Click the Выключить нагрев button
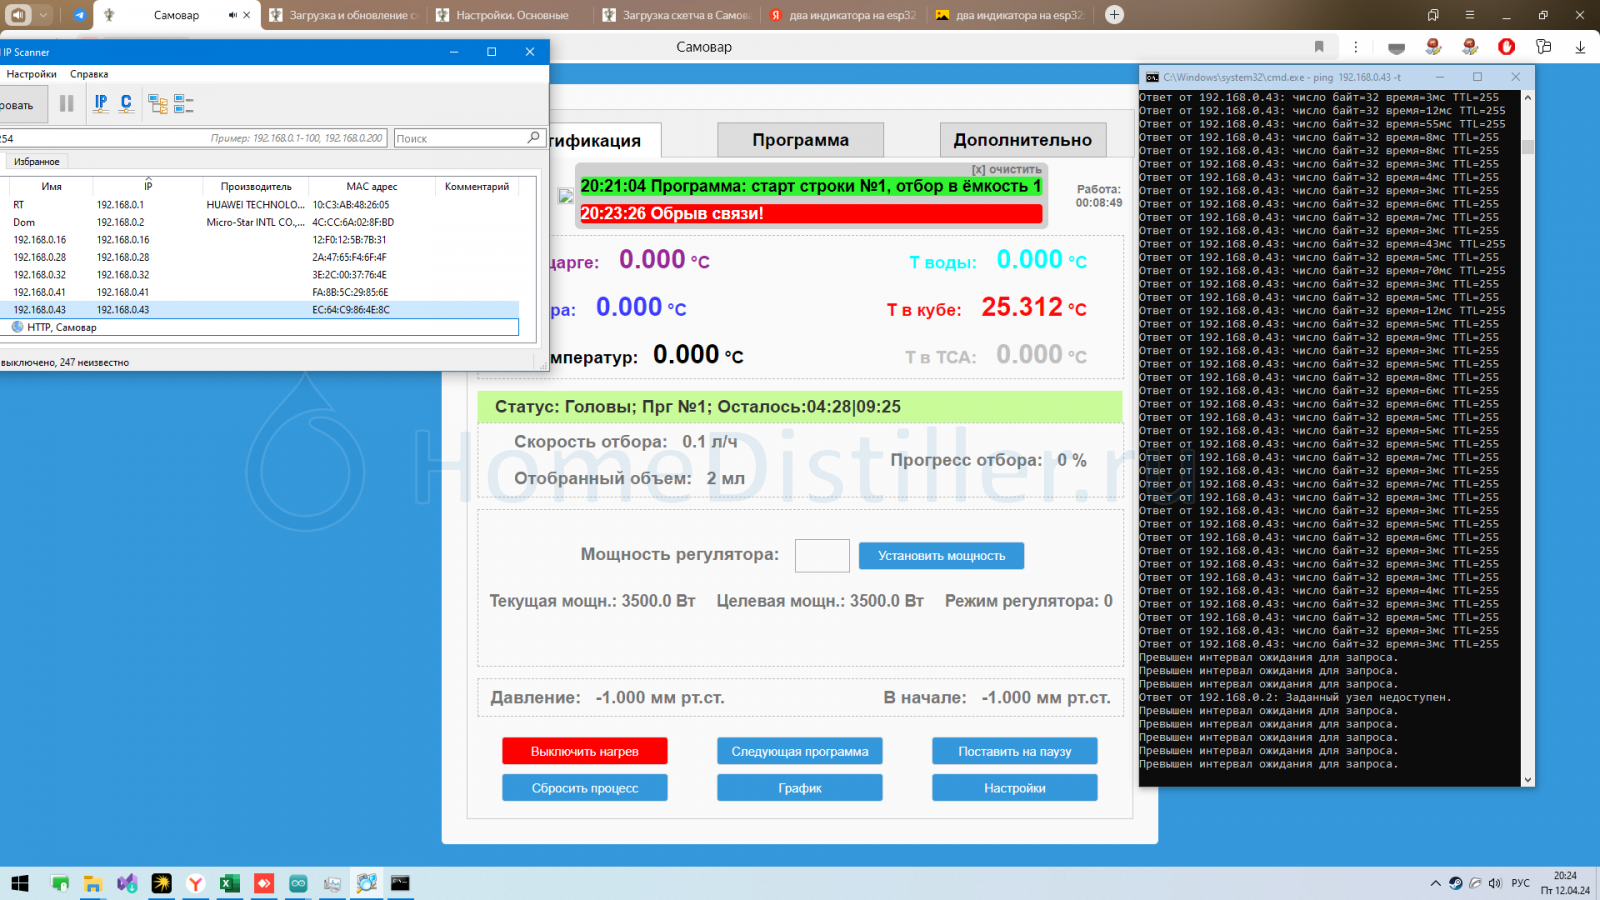The height and width of the screenshot is (900, 1600). [x=585, y=751]
